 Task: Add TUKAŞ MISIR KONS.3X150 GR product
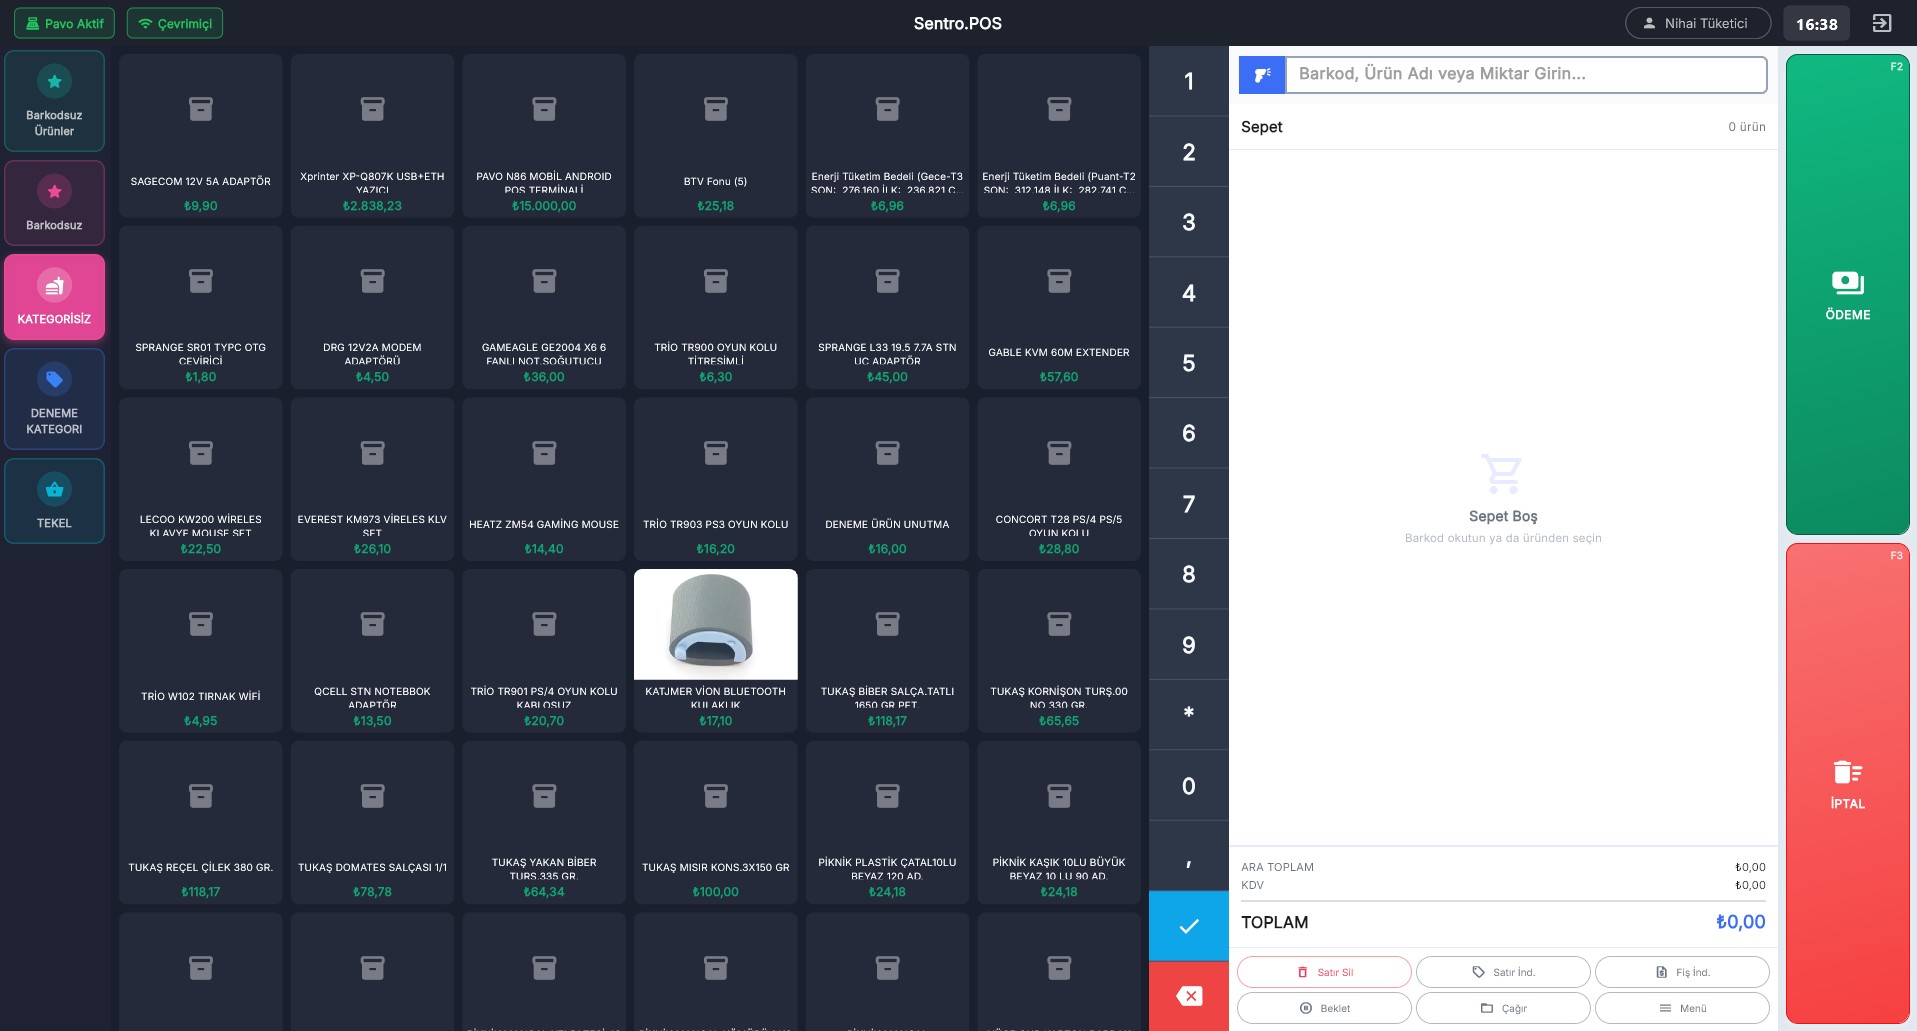click(x=716, y=823)
